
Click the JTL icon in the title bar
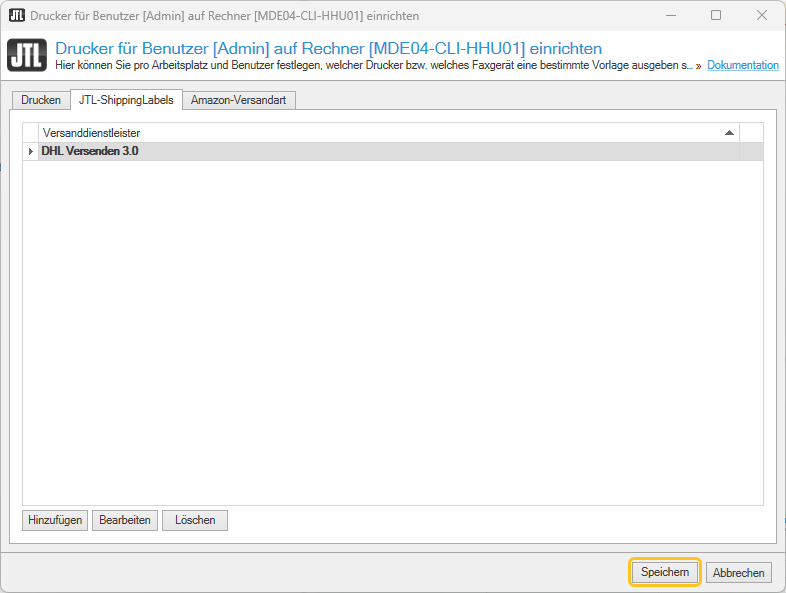coord(16,15)
